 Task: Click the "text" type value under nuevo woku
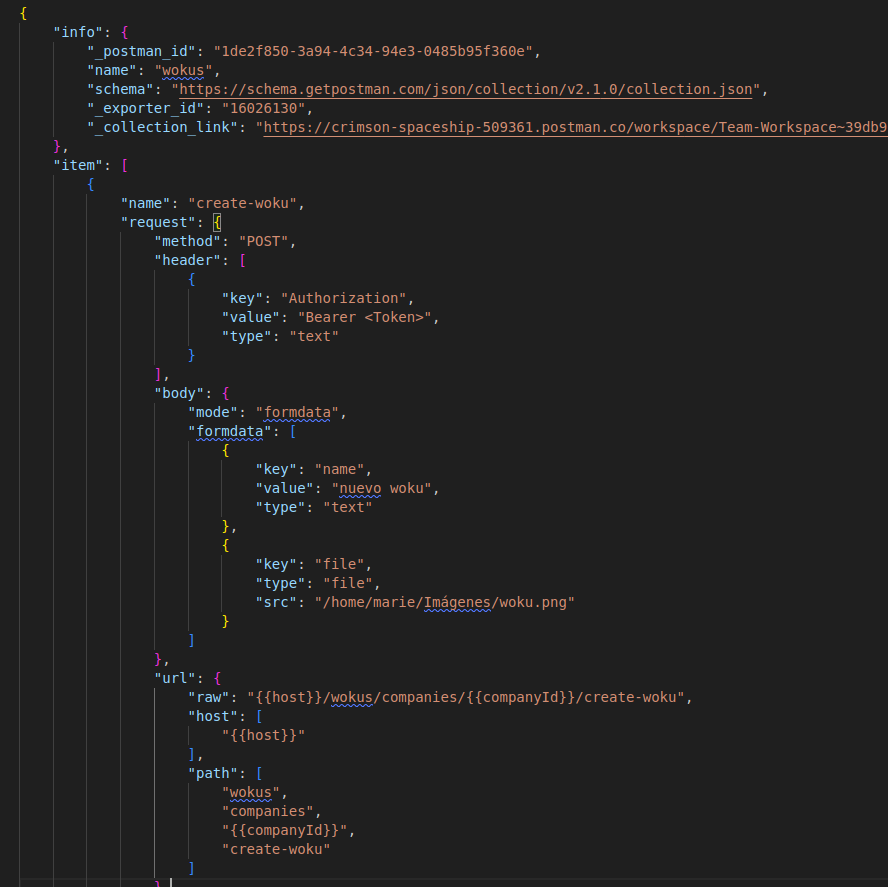348,508
